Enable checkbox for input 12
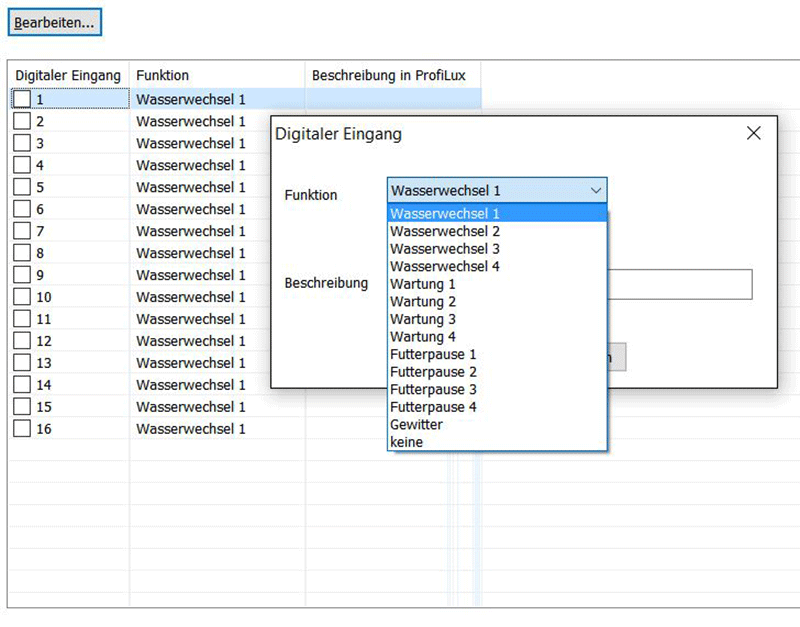Image resolution: width=800 pixels, height=627 pixels. [x=23, y=341]
